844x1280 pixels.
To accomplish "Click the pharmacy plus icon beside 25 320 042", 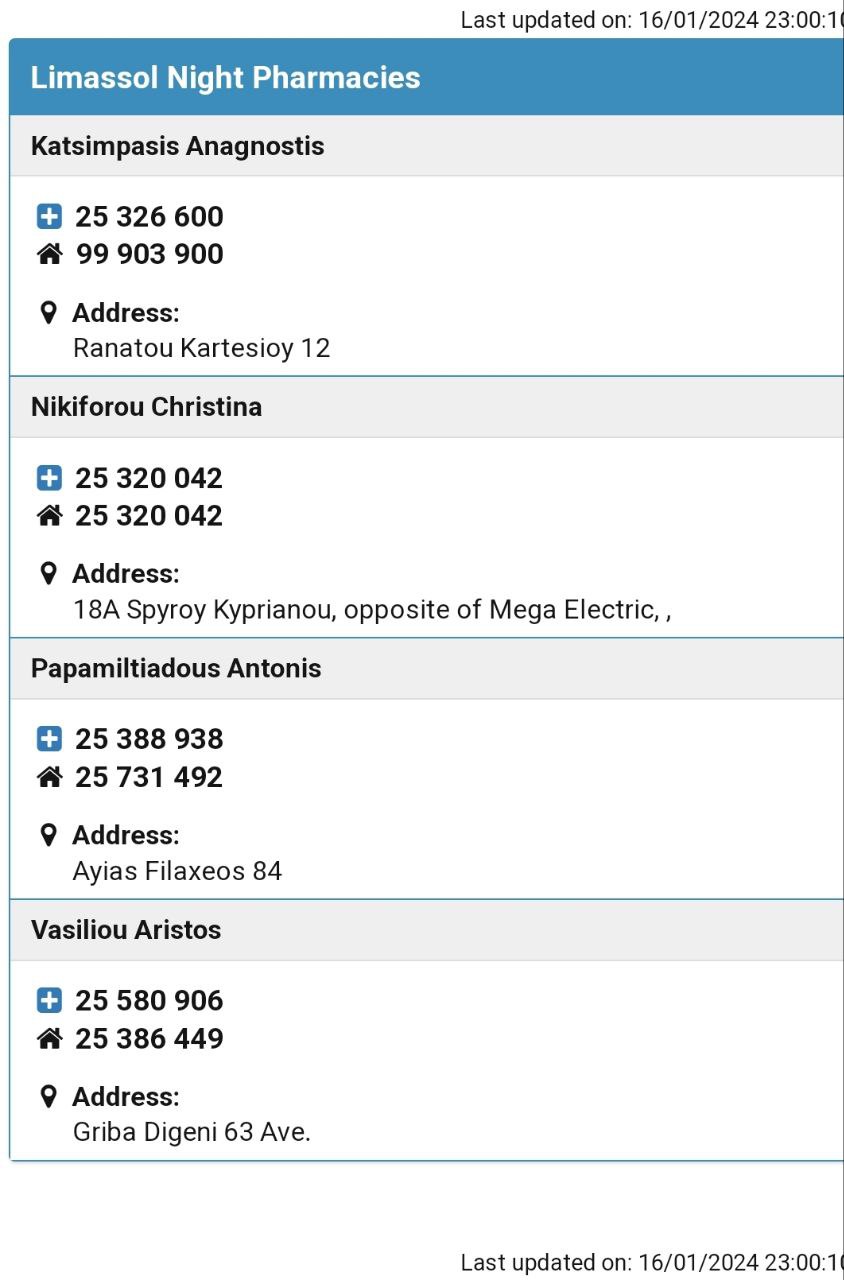I will (49, 478).
